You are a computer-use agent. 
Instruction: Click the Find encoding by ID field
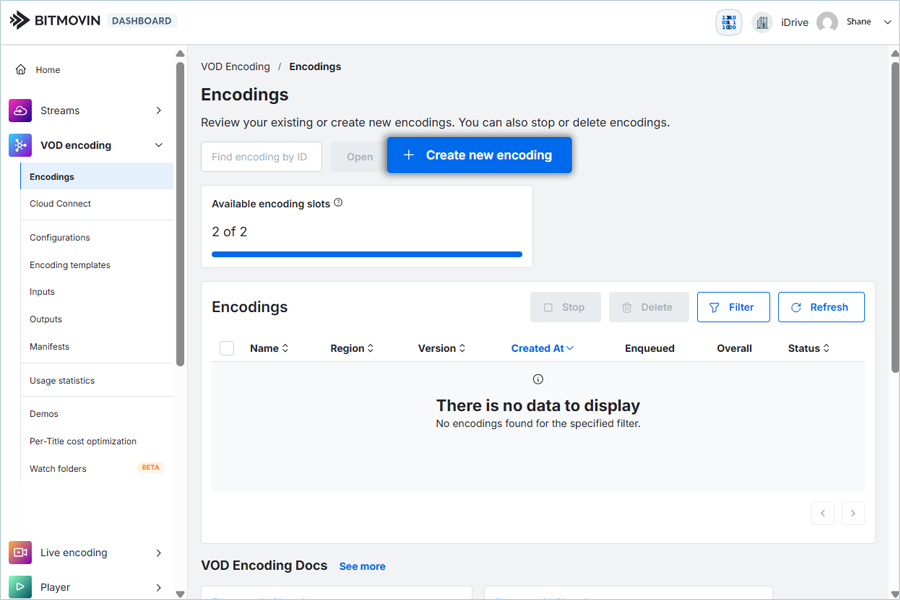pyautogui.click(x=261, y=157)
